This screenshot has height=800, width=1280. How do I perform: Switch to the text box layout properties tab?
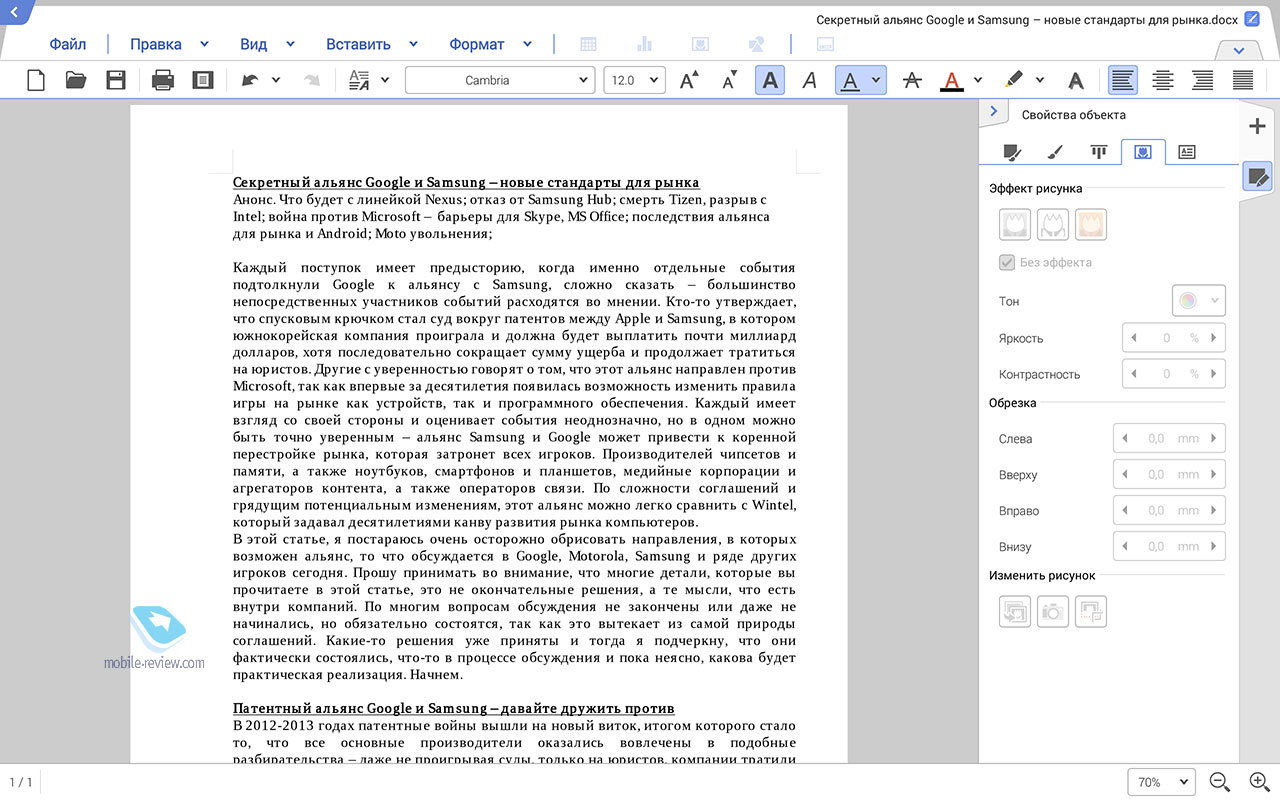[x=1186, y=152]
